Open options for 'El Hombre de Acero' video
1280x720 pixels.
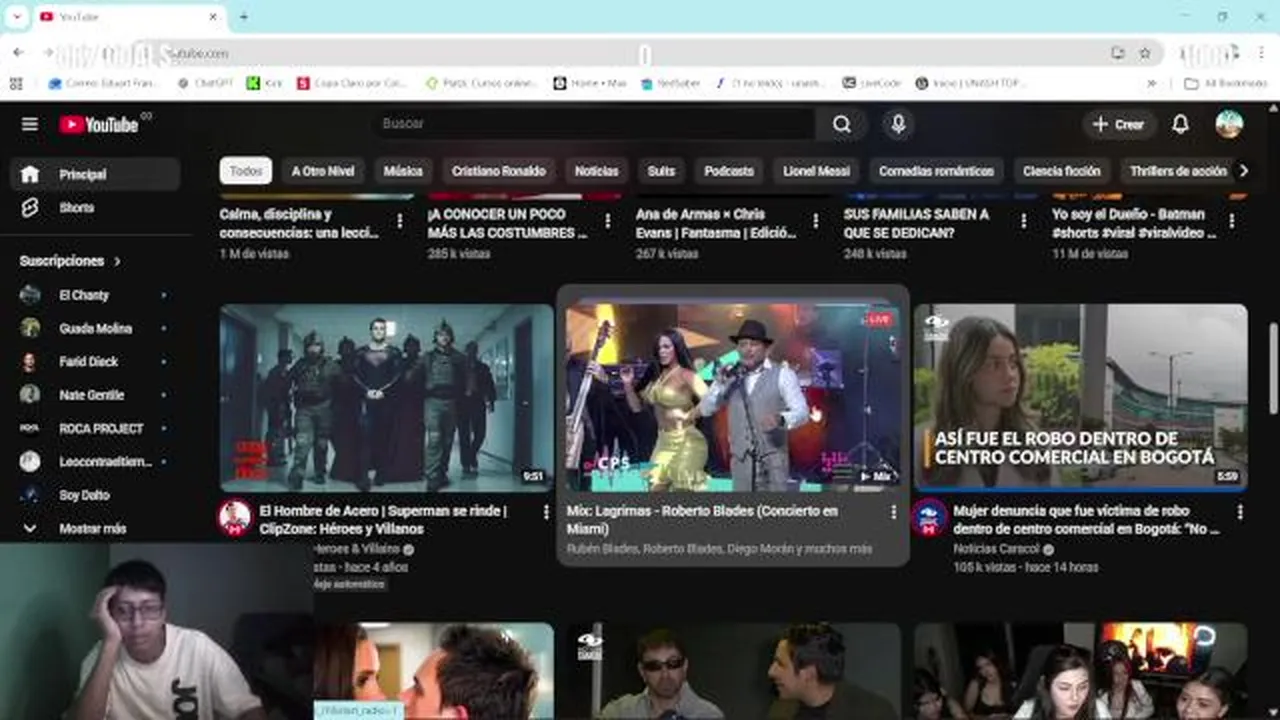[546, 512]
